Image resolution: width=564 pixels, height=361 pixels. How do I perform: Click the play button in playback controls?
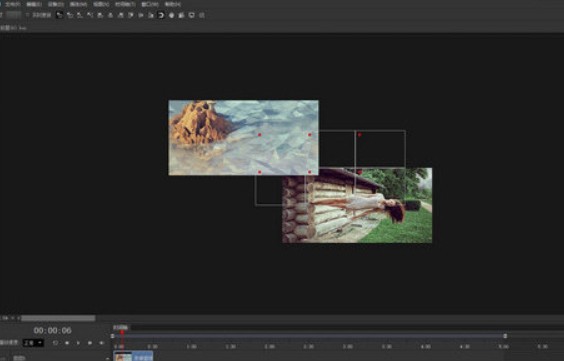point(78,343)
